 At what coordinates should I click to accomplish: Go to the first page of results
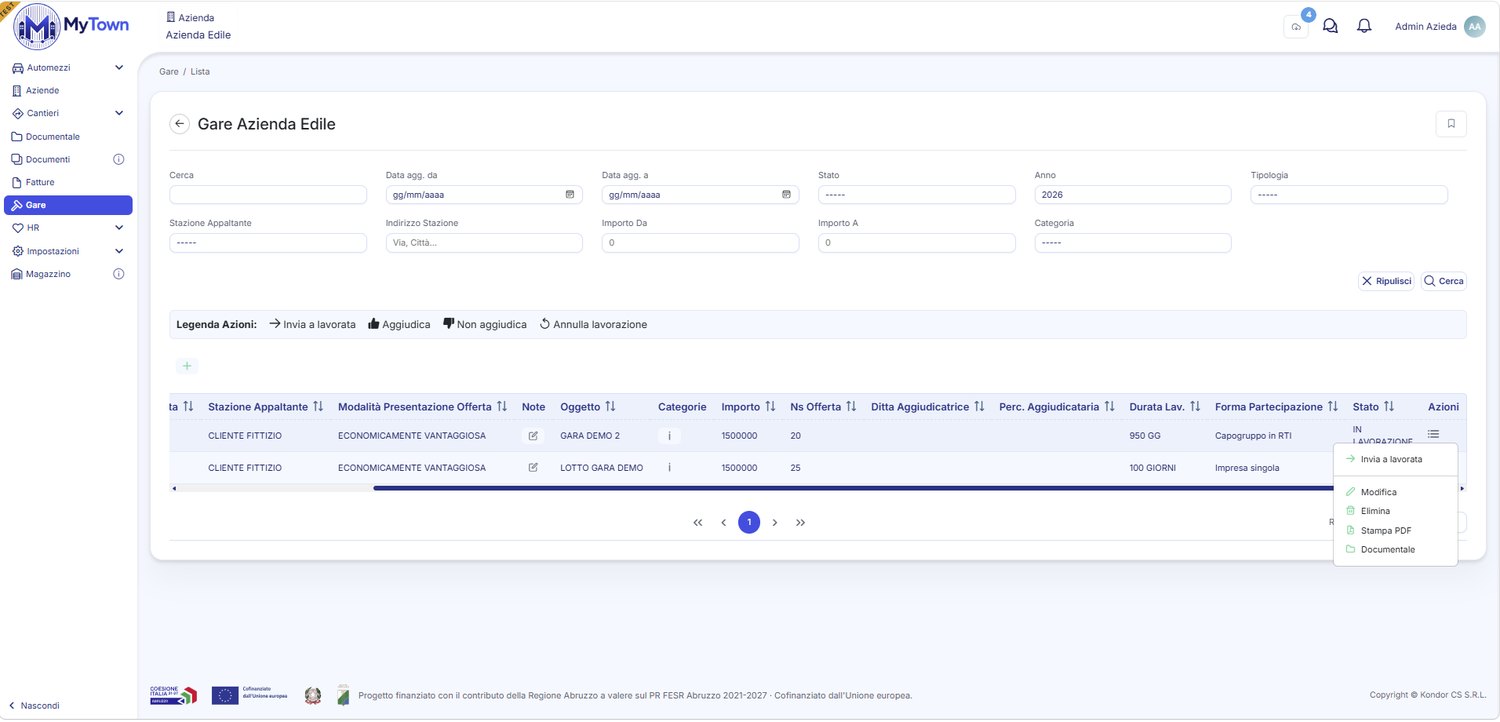tap(698, 522)
